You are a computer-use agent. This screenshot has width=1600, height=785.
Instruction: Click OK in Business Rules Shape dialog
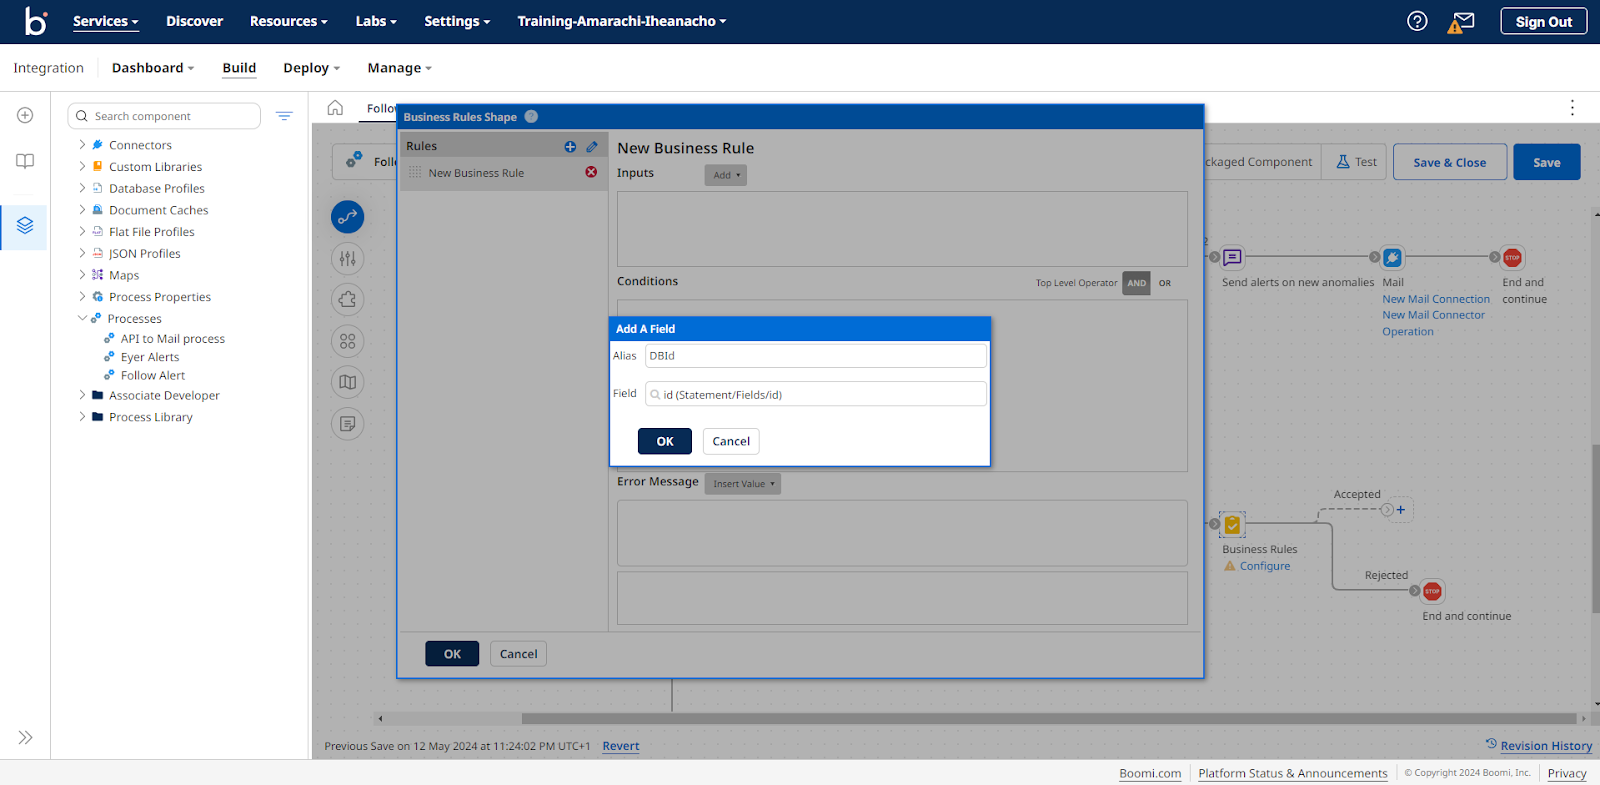coord(452,654)
